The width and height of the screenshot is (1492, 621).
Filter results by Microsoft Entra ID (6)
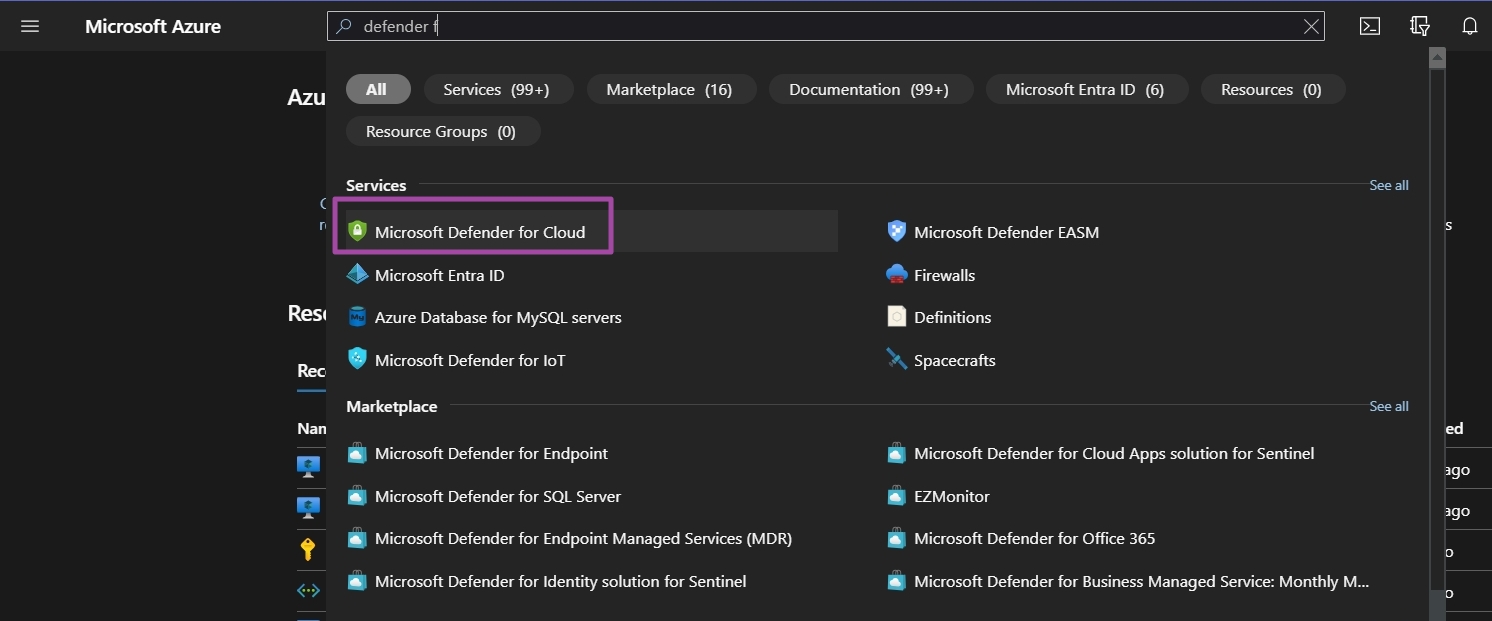1085,89
